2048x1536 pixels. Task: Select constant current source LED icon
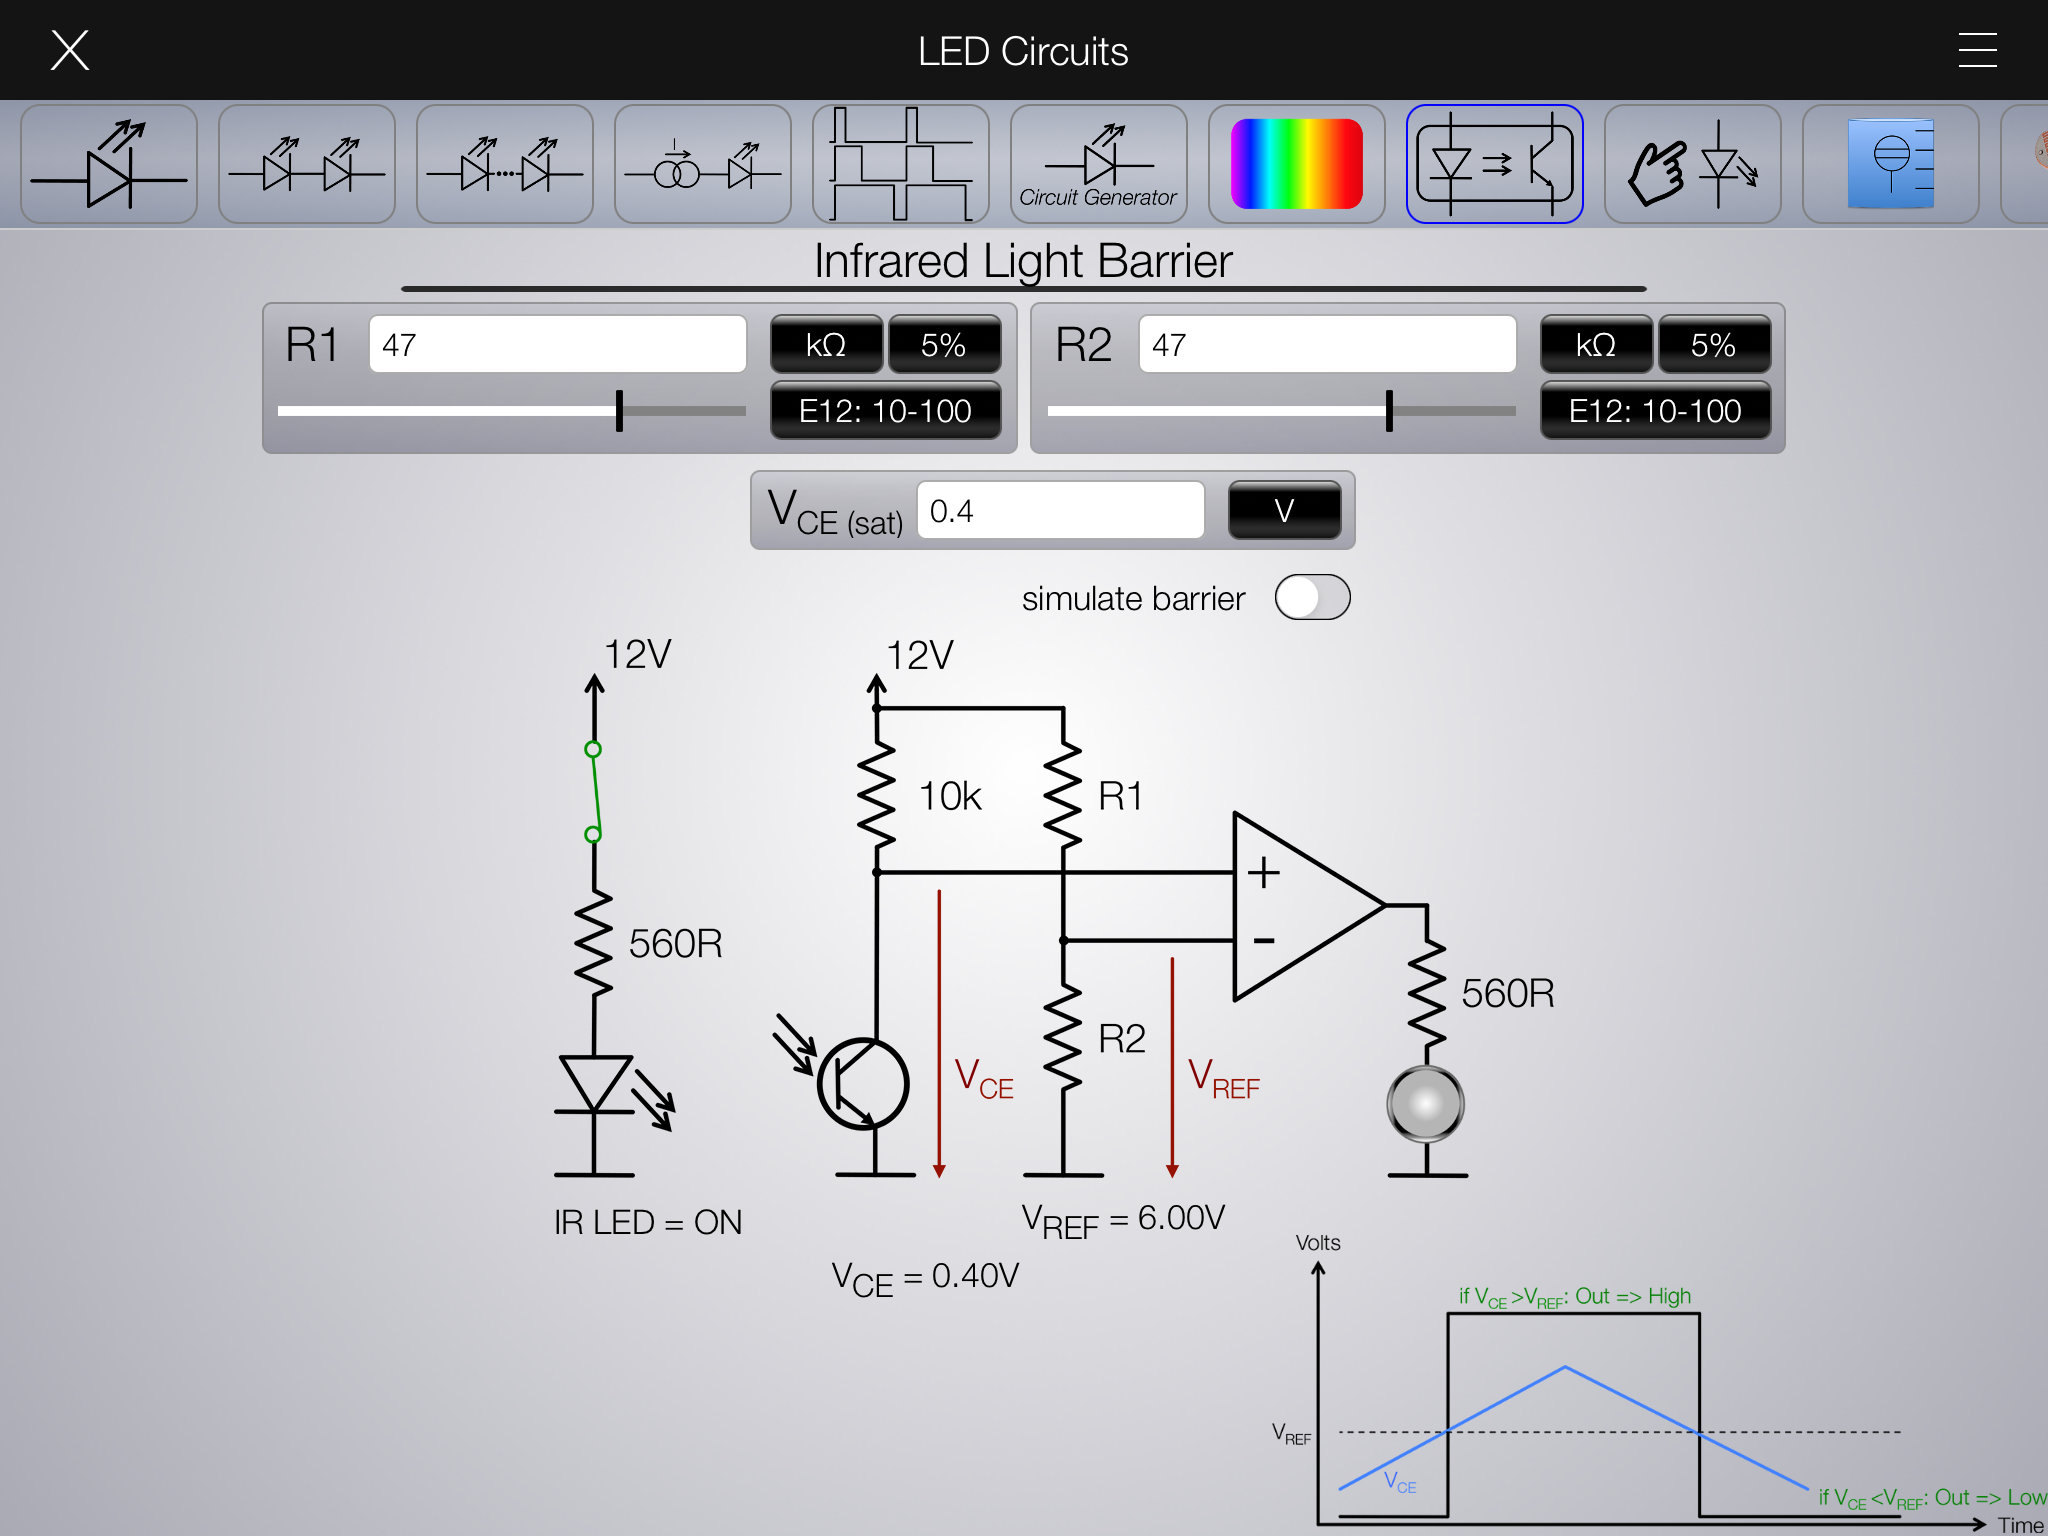(702, 164)
